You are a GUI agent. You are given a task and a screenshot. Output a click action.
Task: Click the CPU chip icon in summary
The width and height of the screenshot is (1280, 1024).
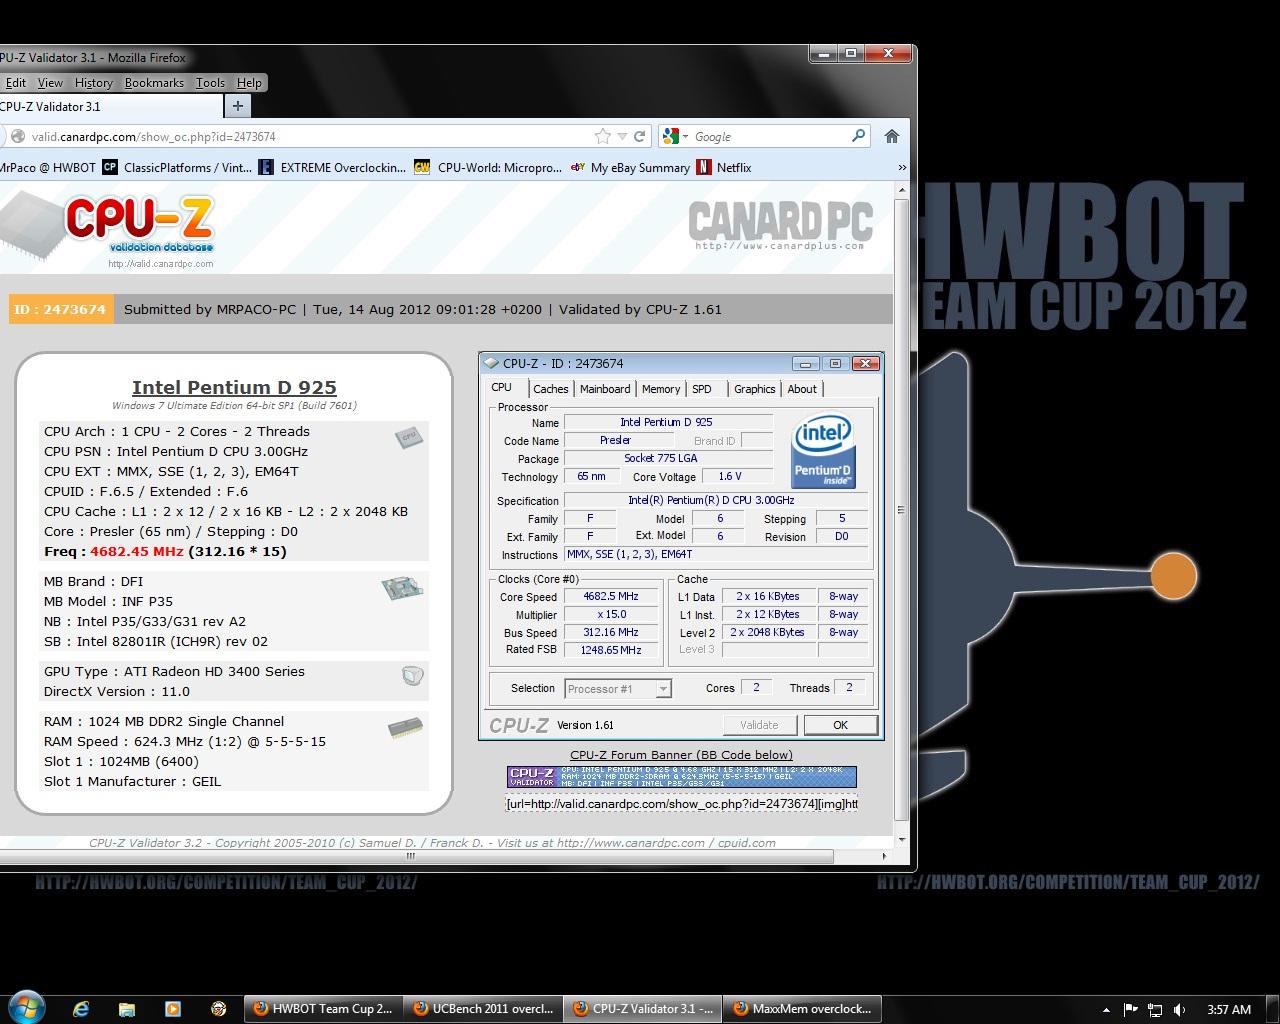(409, 437)
